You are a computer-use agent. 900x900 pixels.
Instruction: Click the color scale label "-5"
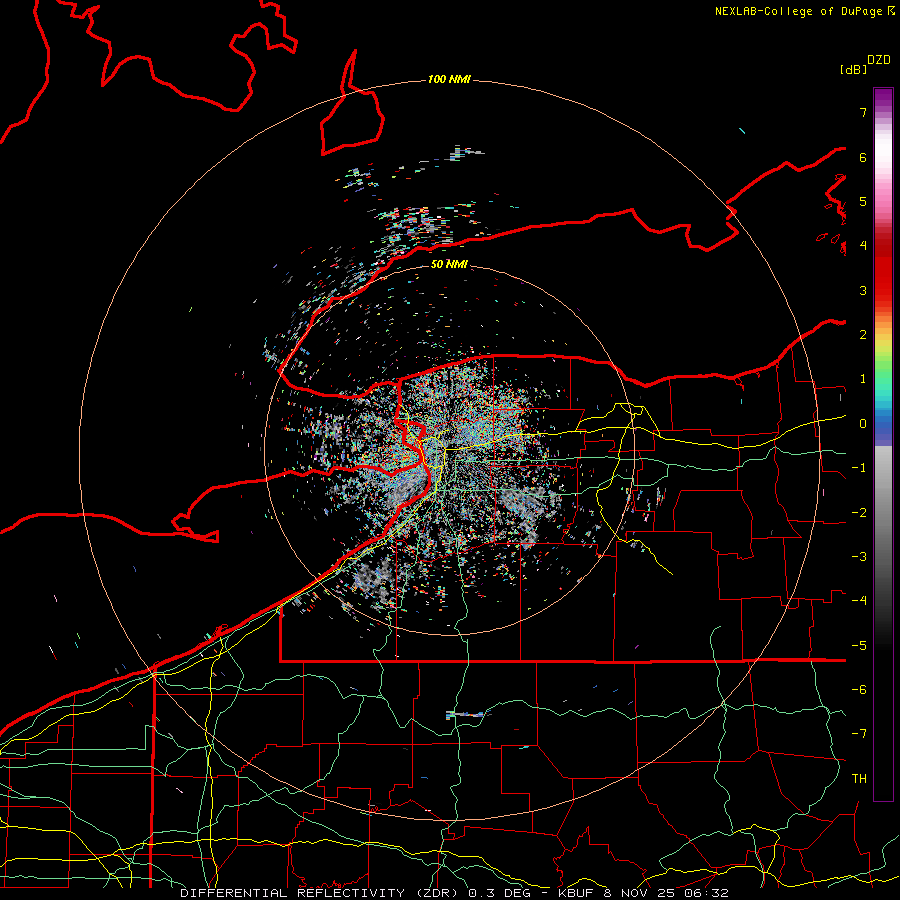[x=859, y=646]
